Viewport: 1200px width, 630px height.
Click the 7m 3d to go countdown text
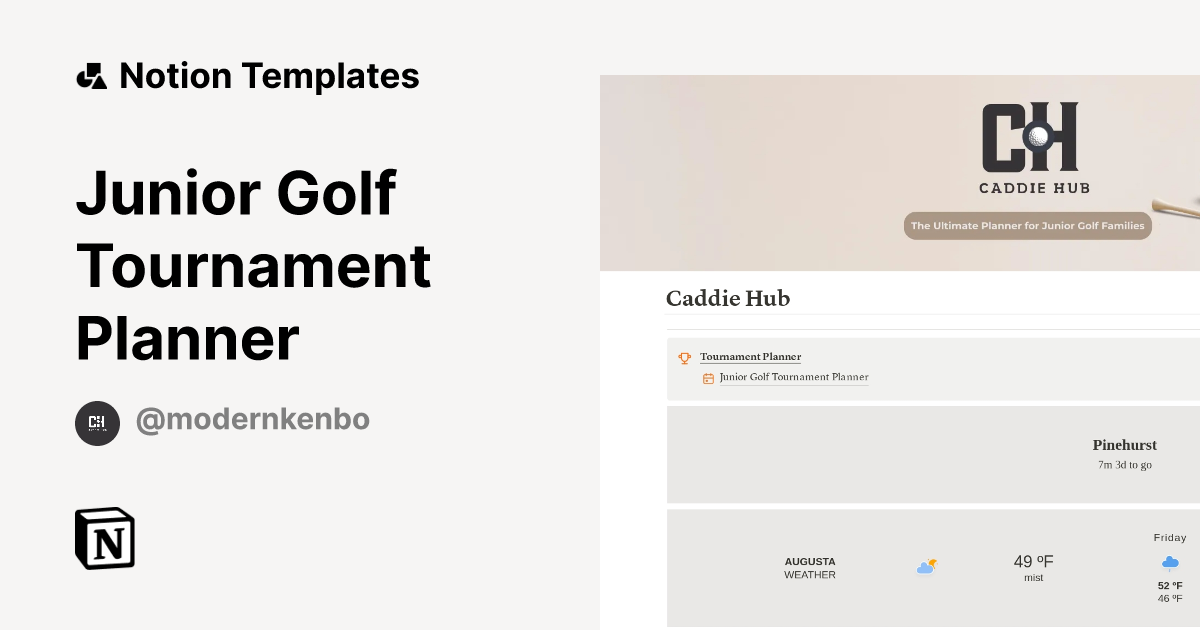coord(1124,465)
